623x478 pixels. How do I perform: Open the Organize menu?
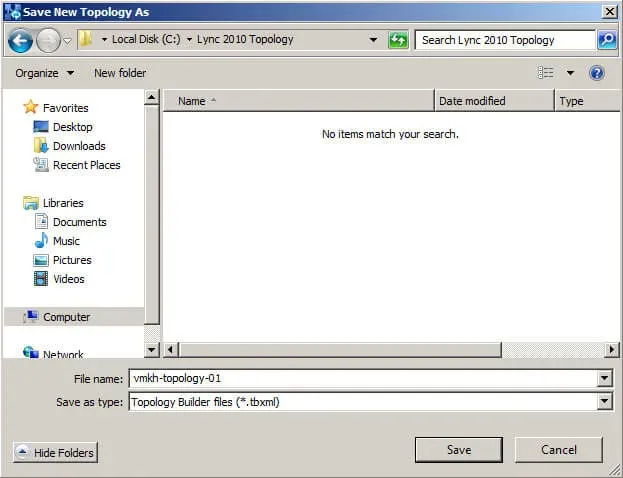pyautogui.click(x=44, y=73)
